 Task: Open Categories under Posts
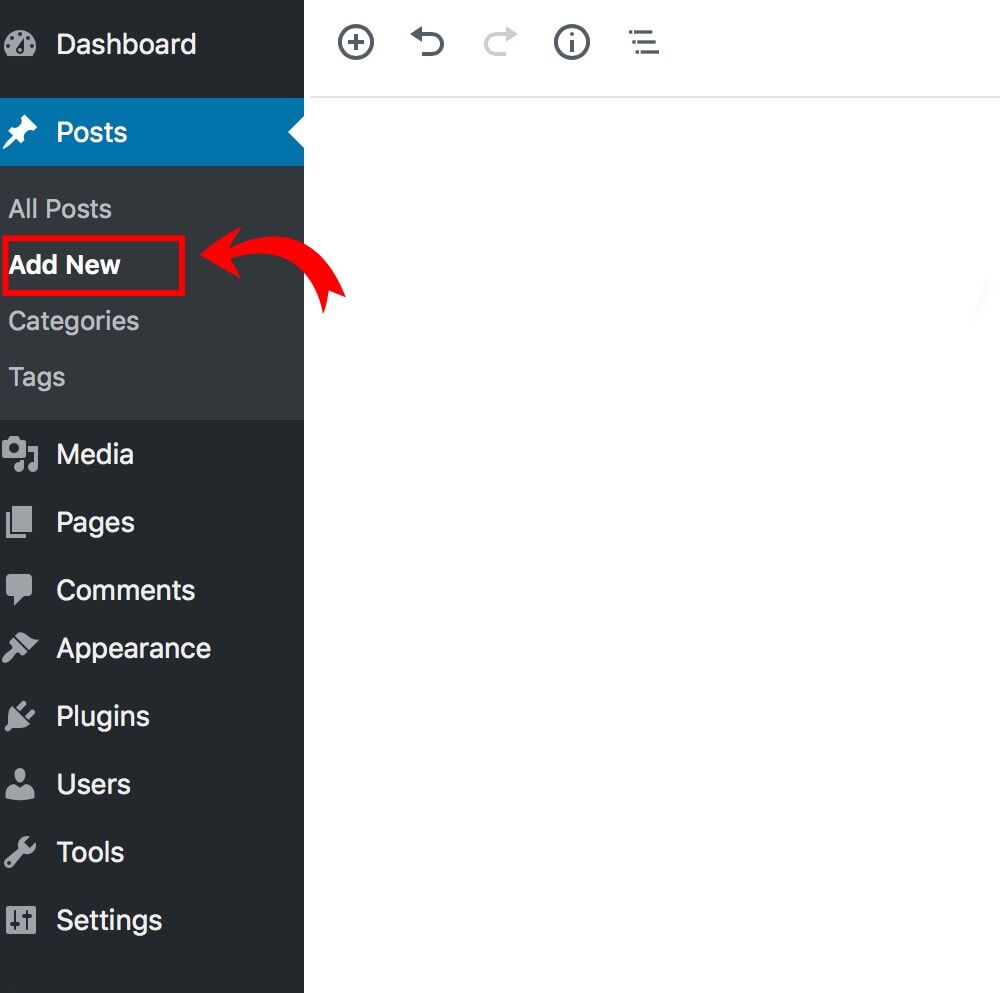click(x=74, y=321)
